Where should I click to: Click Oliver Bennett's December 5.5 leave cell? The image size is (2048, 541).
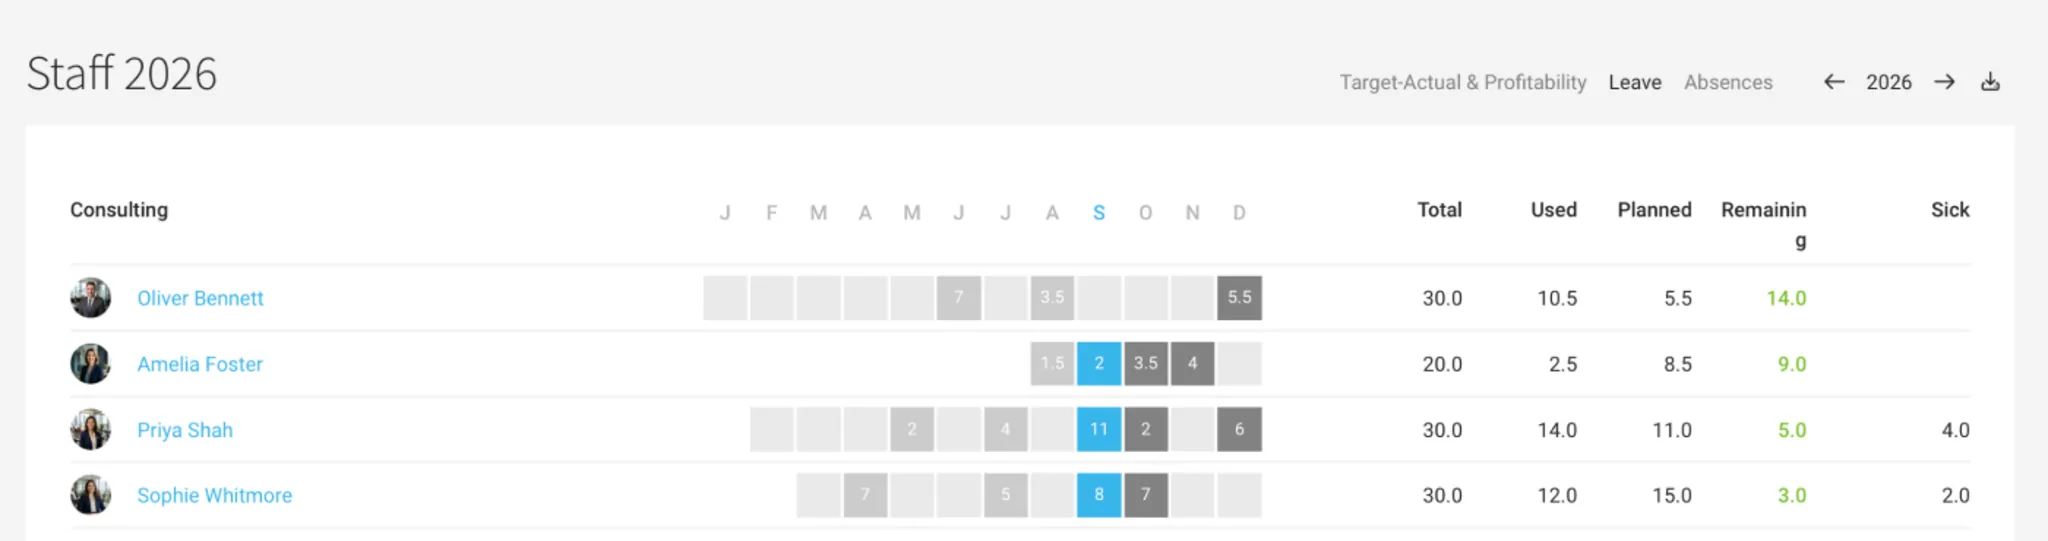pyautogui.click(x=1239, y=298)
